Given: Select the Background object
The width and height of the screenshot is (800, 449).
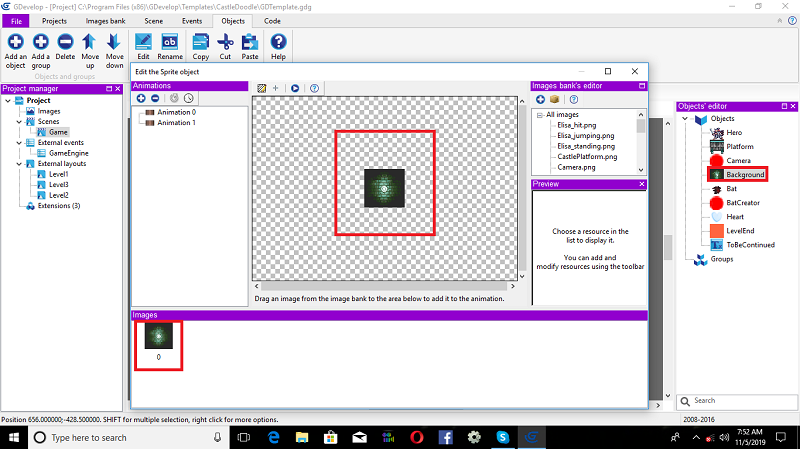Looking at the screenshot, I should pyautogui.click(x=745, y=174).
